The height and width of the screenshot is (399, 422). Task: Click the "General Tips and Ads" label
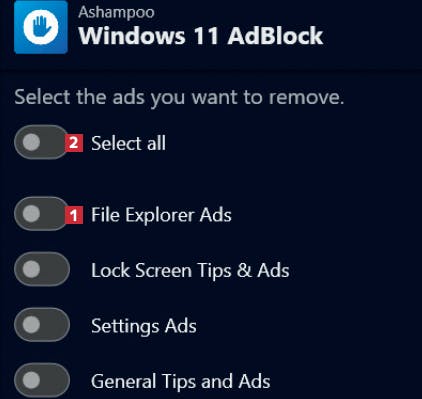[x=181, y=381]
